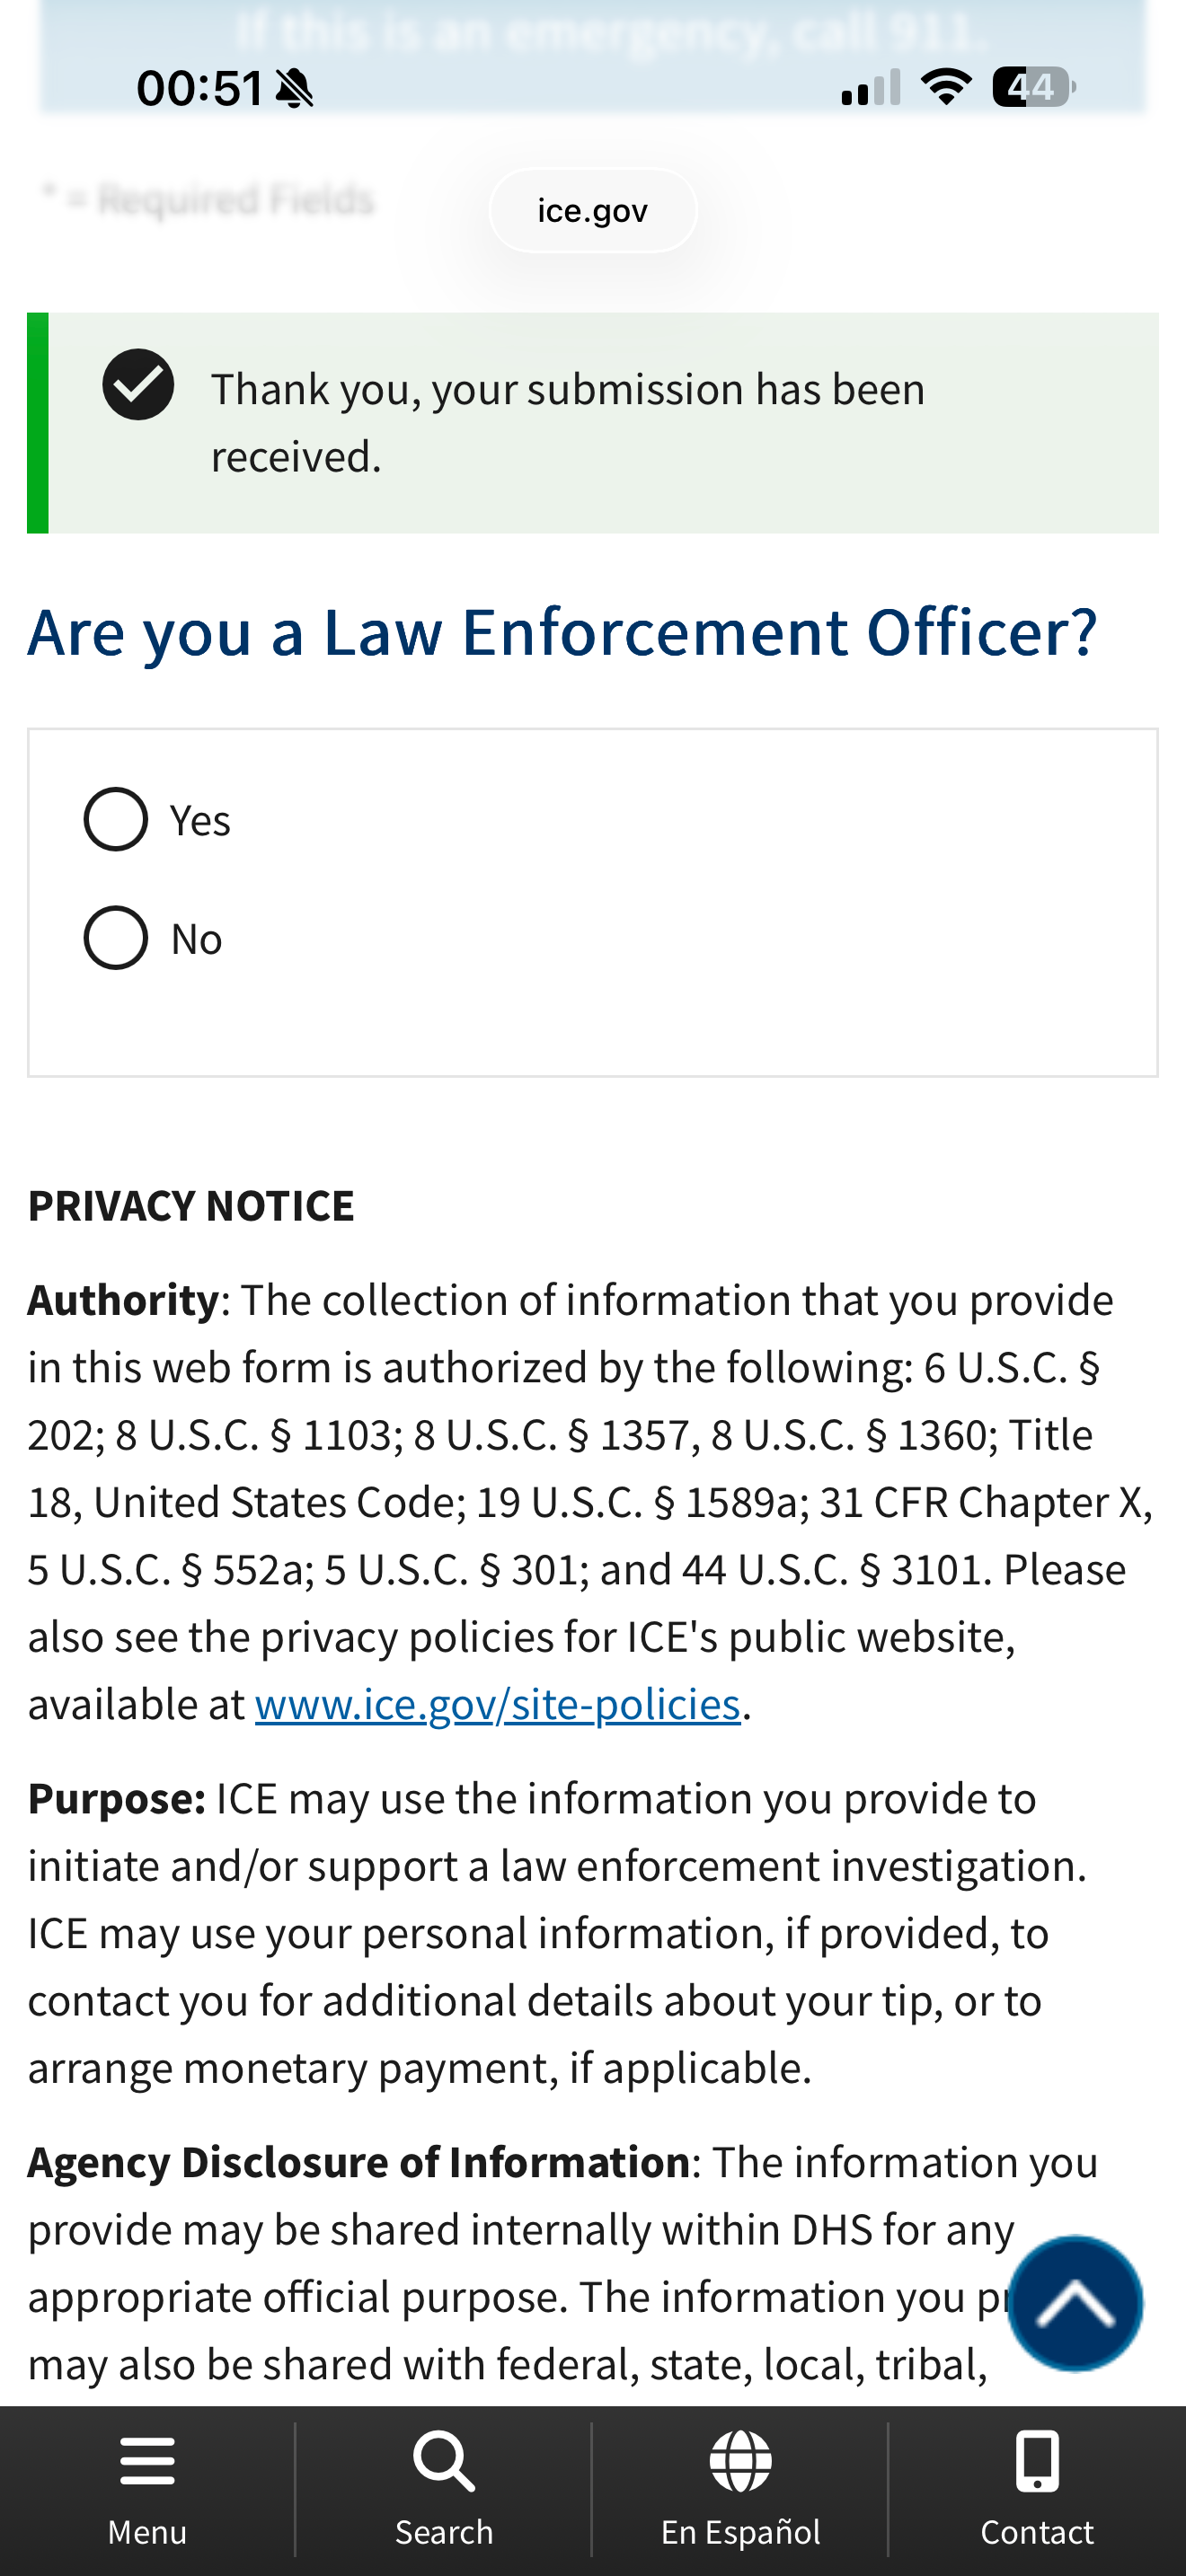Tap the cellular signal bars
The width and height of the screenshot is (1186, 2576).
(x=870, y=88)
